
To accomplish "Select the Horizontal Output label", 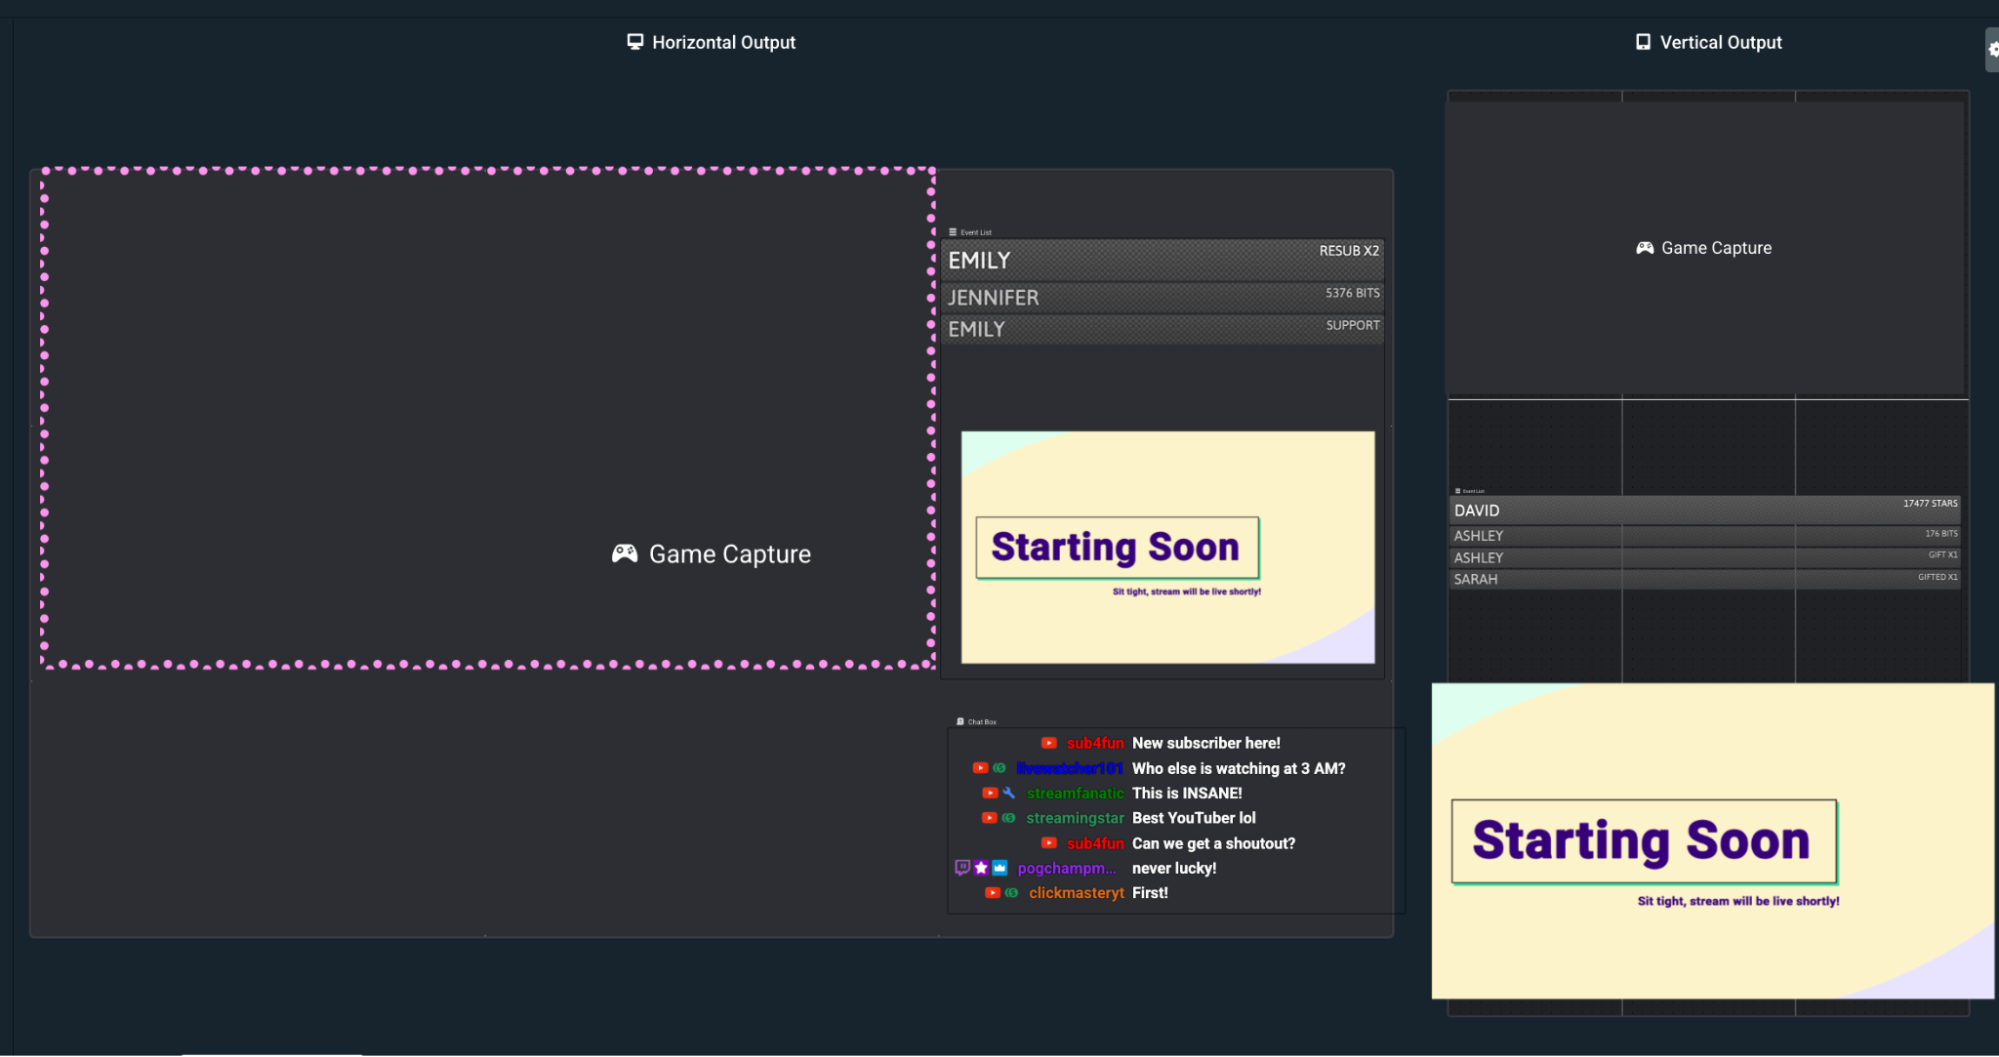I will tap(723, 42).
